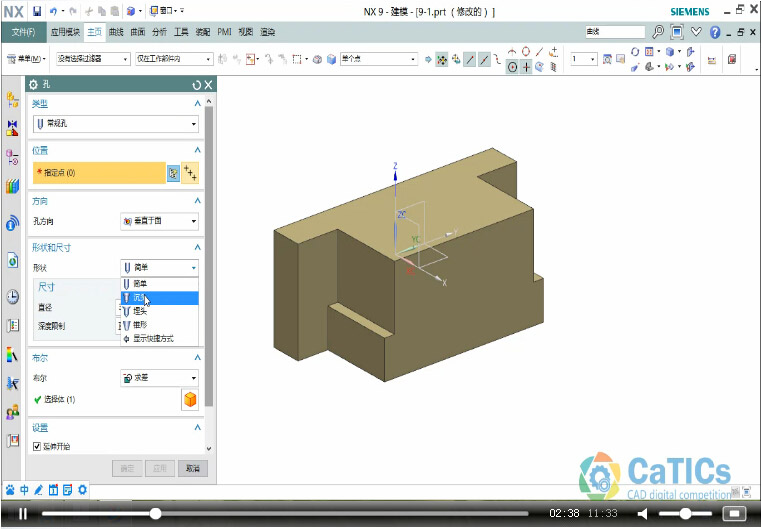This screenshot has height=529, width=762.
Task: Click the 确定 OK button
Action: tap(127, 468)
